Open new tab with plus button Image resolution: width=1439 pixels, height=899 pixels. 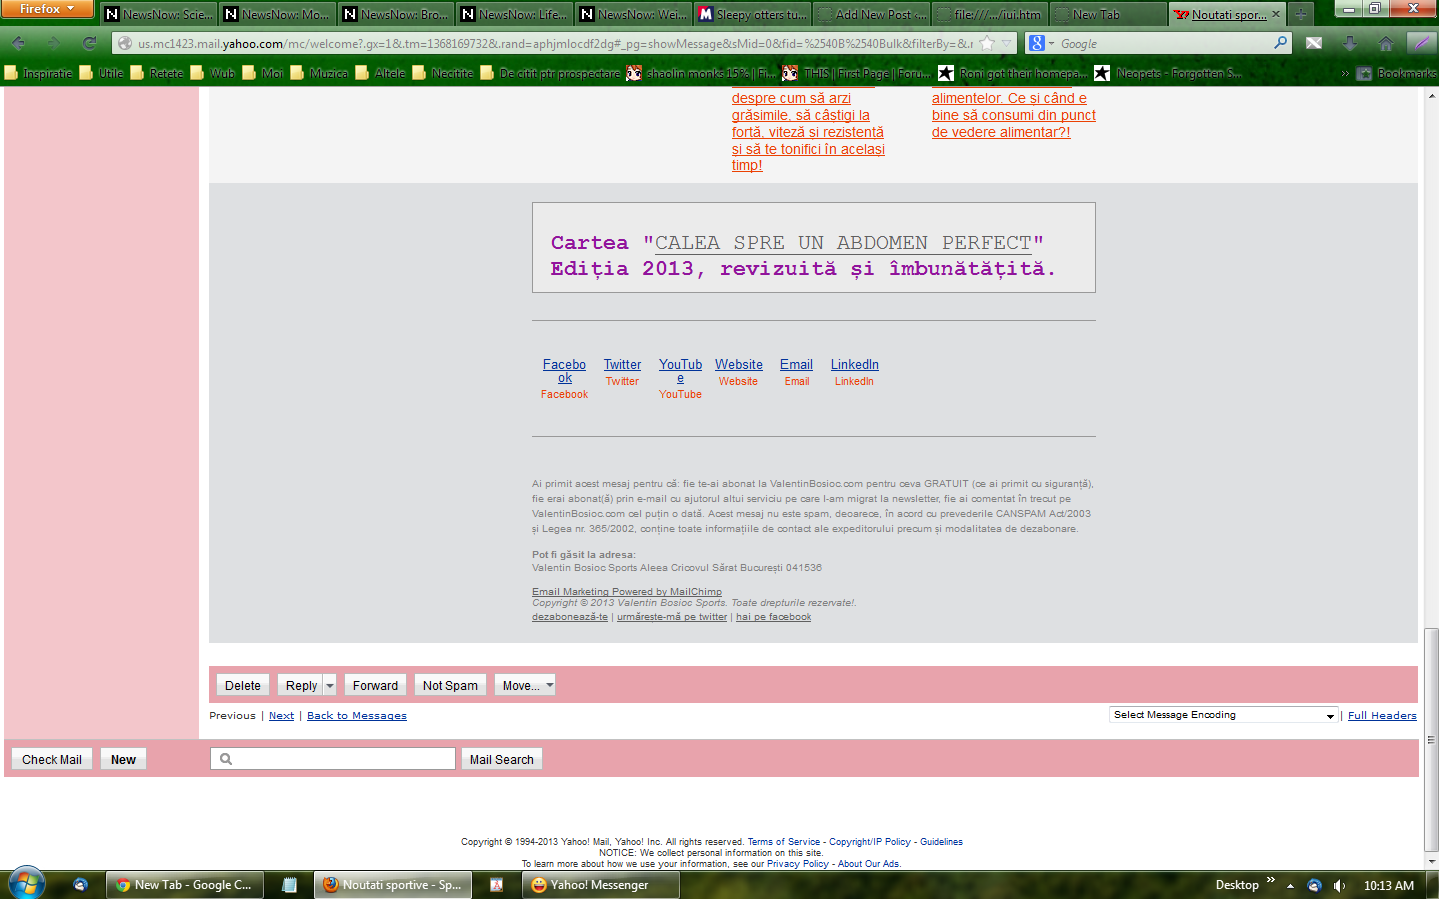pos(1300,14)
